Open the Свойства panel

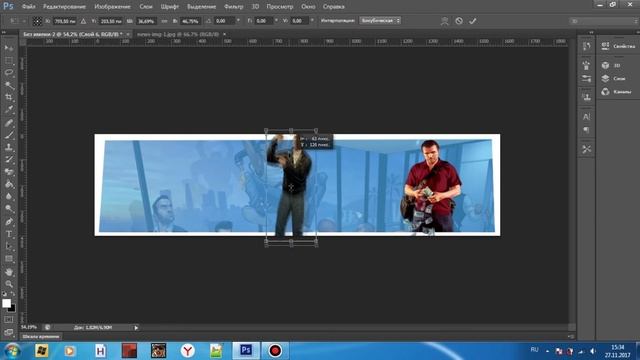tap(618, 46)
